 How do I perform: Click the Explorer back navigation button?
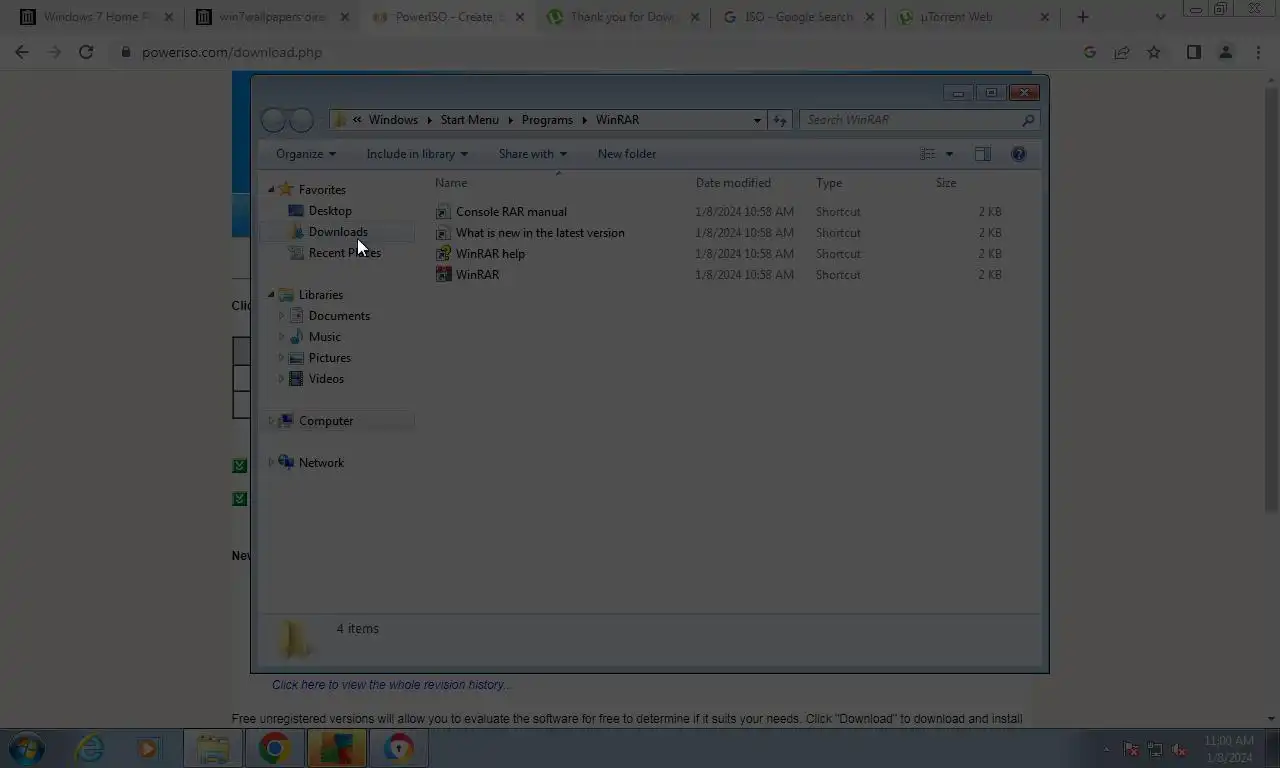point(273,120)
